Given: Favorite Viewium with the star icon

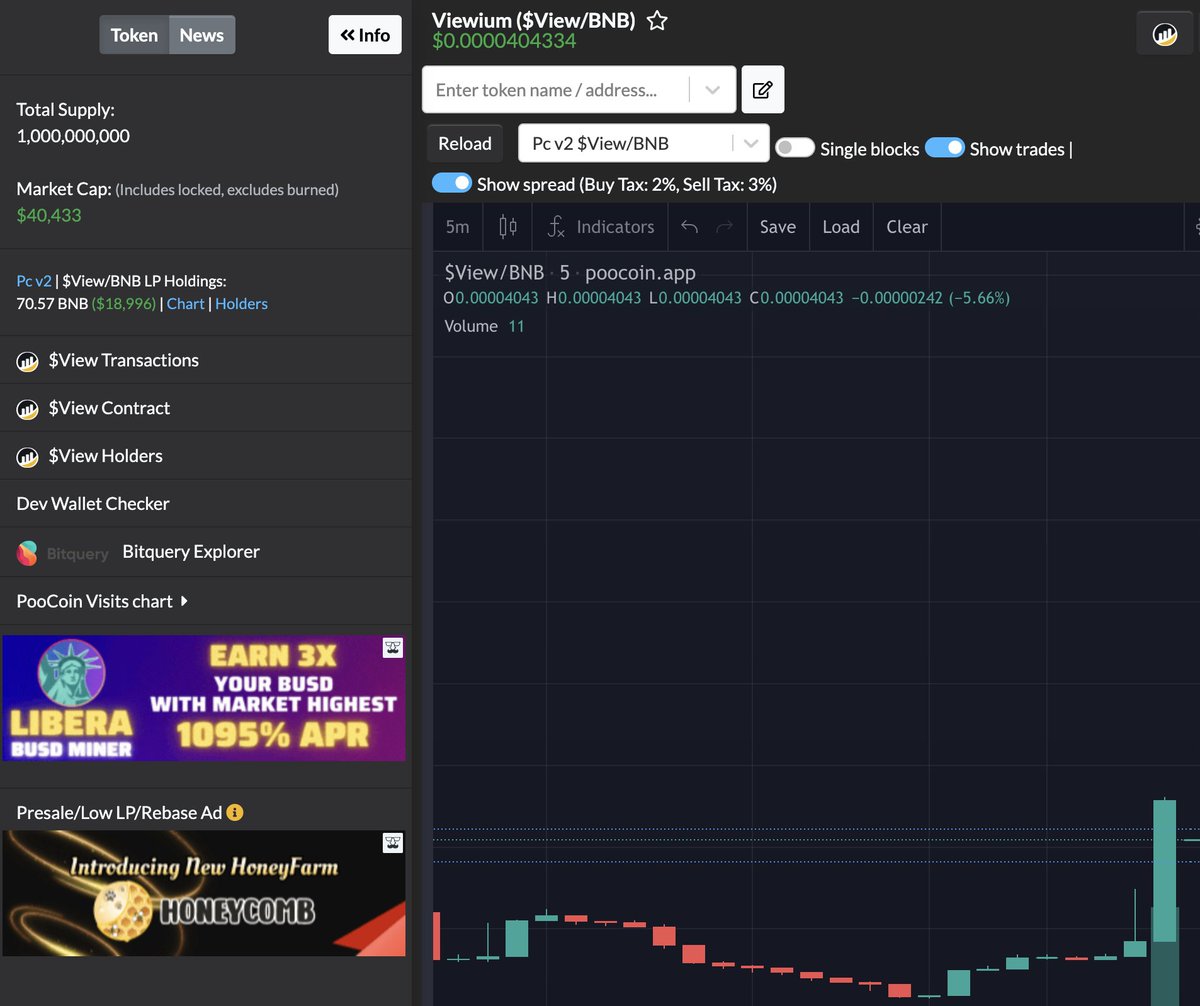Looking at the screenshot, I should coord(657,20).
